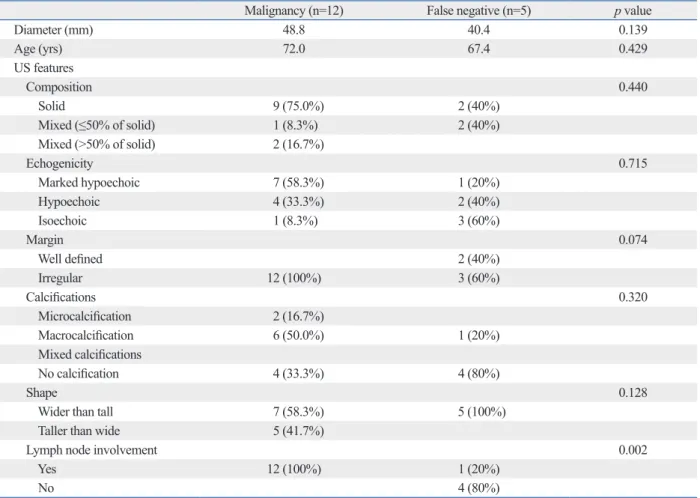
Task: Select '1 (20%)' in Macrocalcification row
Action: [x=479, y=336]
